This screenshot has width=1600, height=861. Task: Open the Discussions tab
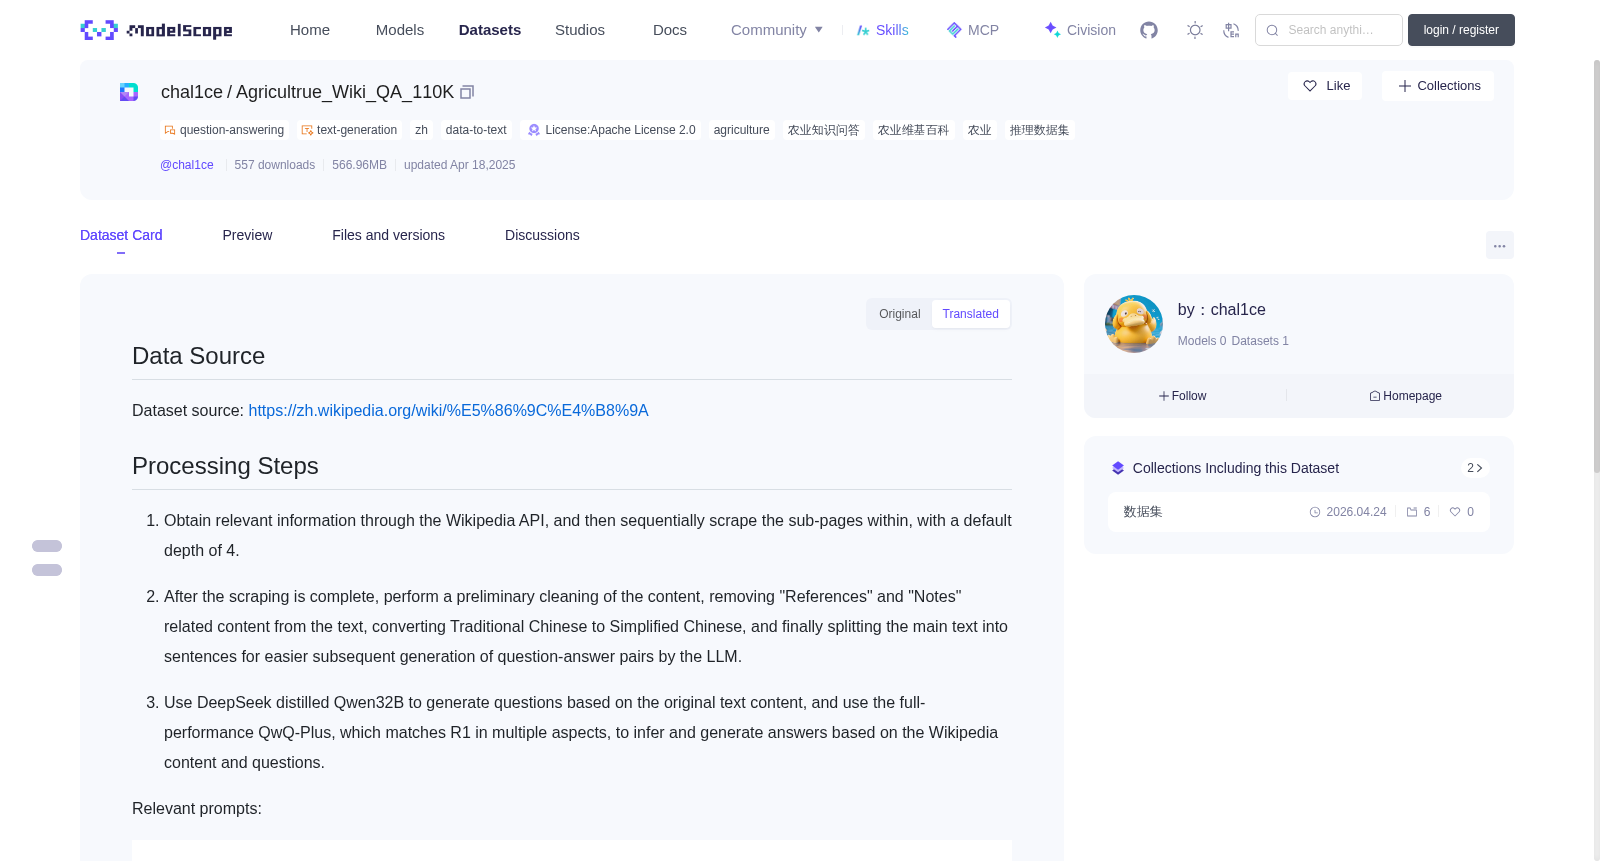(x=542, y=235)
